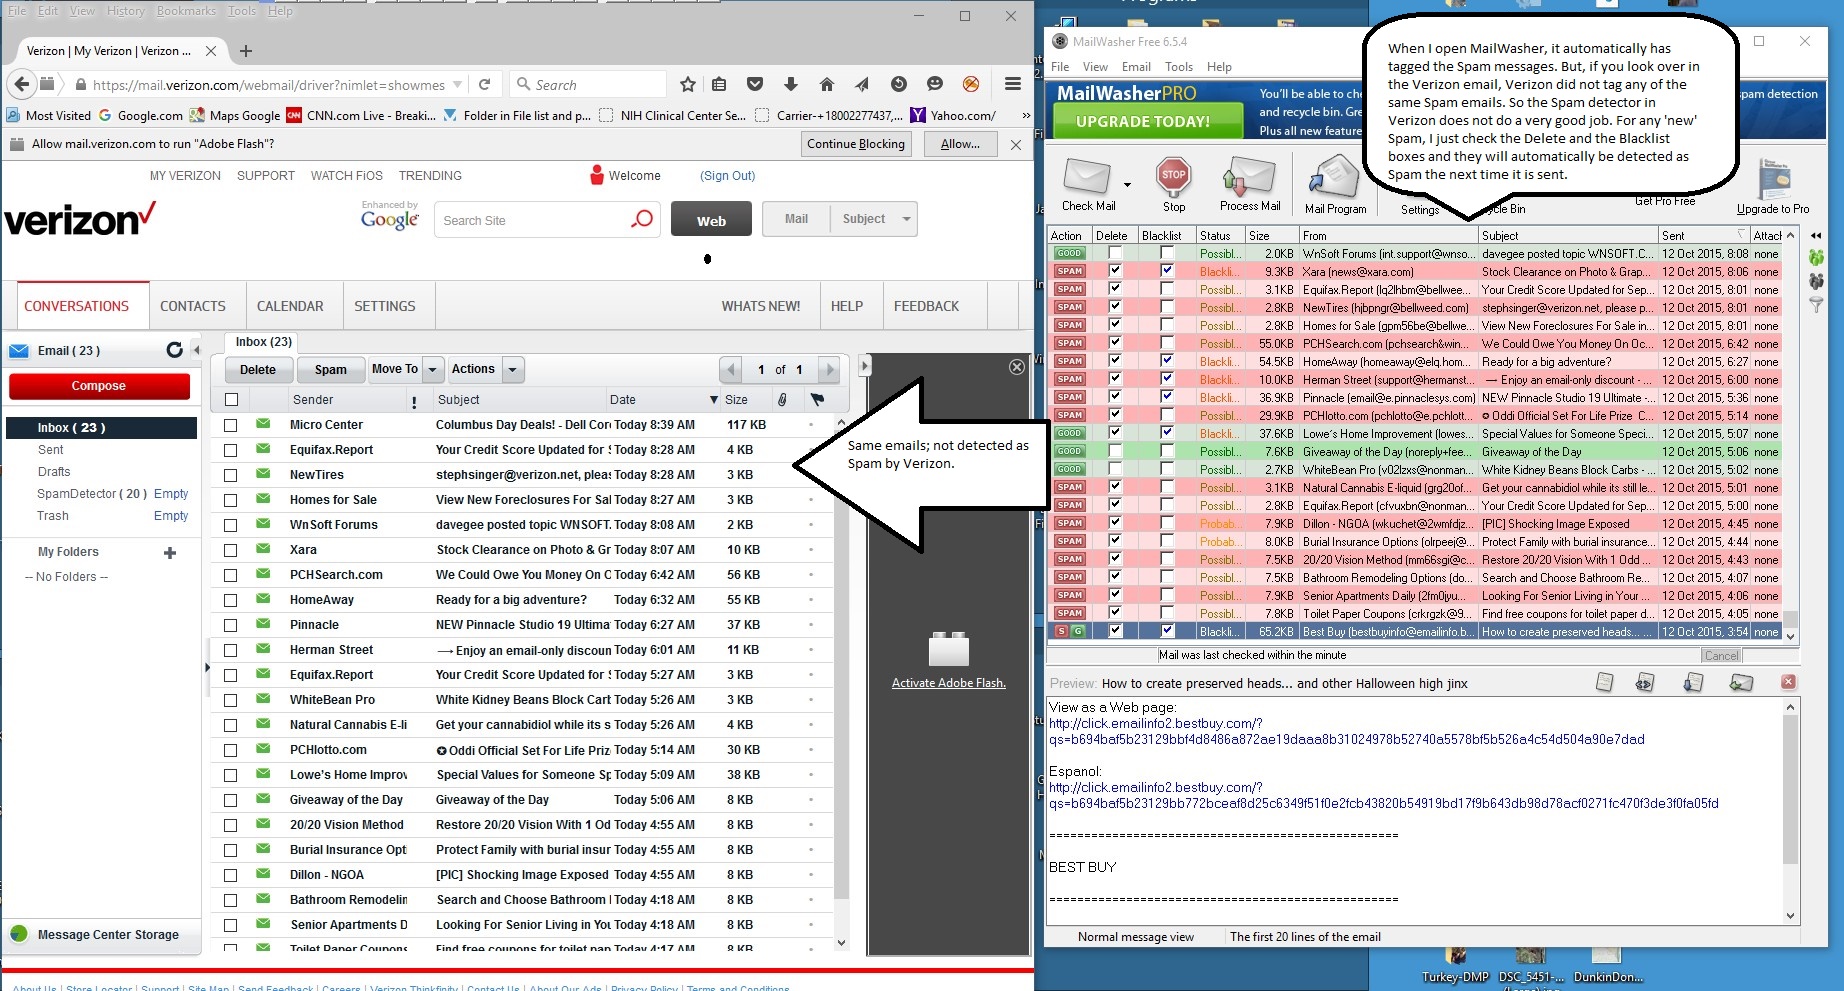Click the red Compose button
The image size is (1844, 991).
tap(99, 386)
